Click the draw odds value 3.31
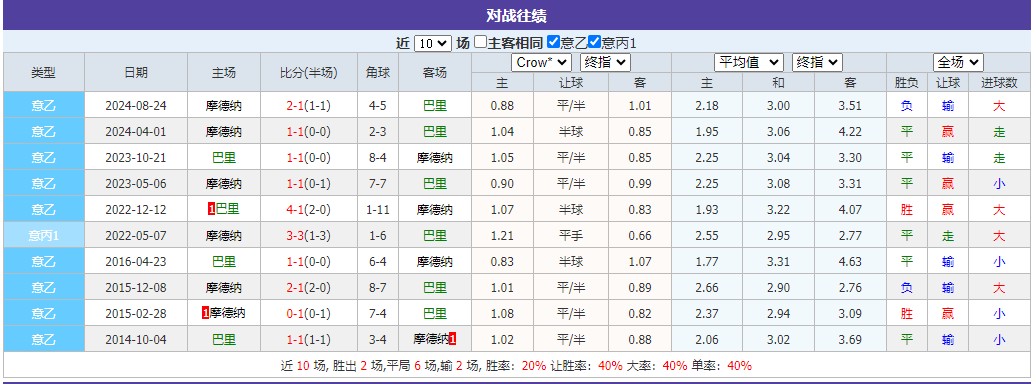 point(778,262)
